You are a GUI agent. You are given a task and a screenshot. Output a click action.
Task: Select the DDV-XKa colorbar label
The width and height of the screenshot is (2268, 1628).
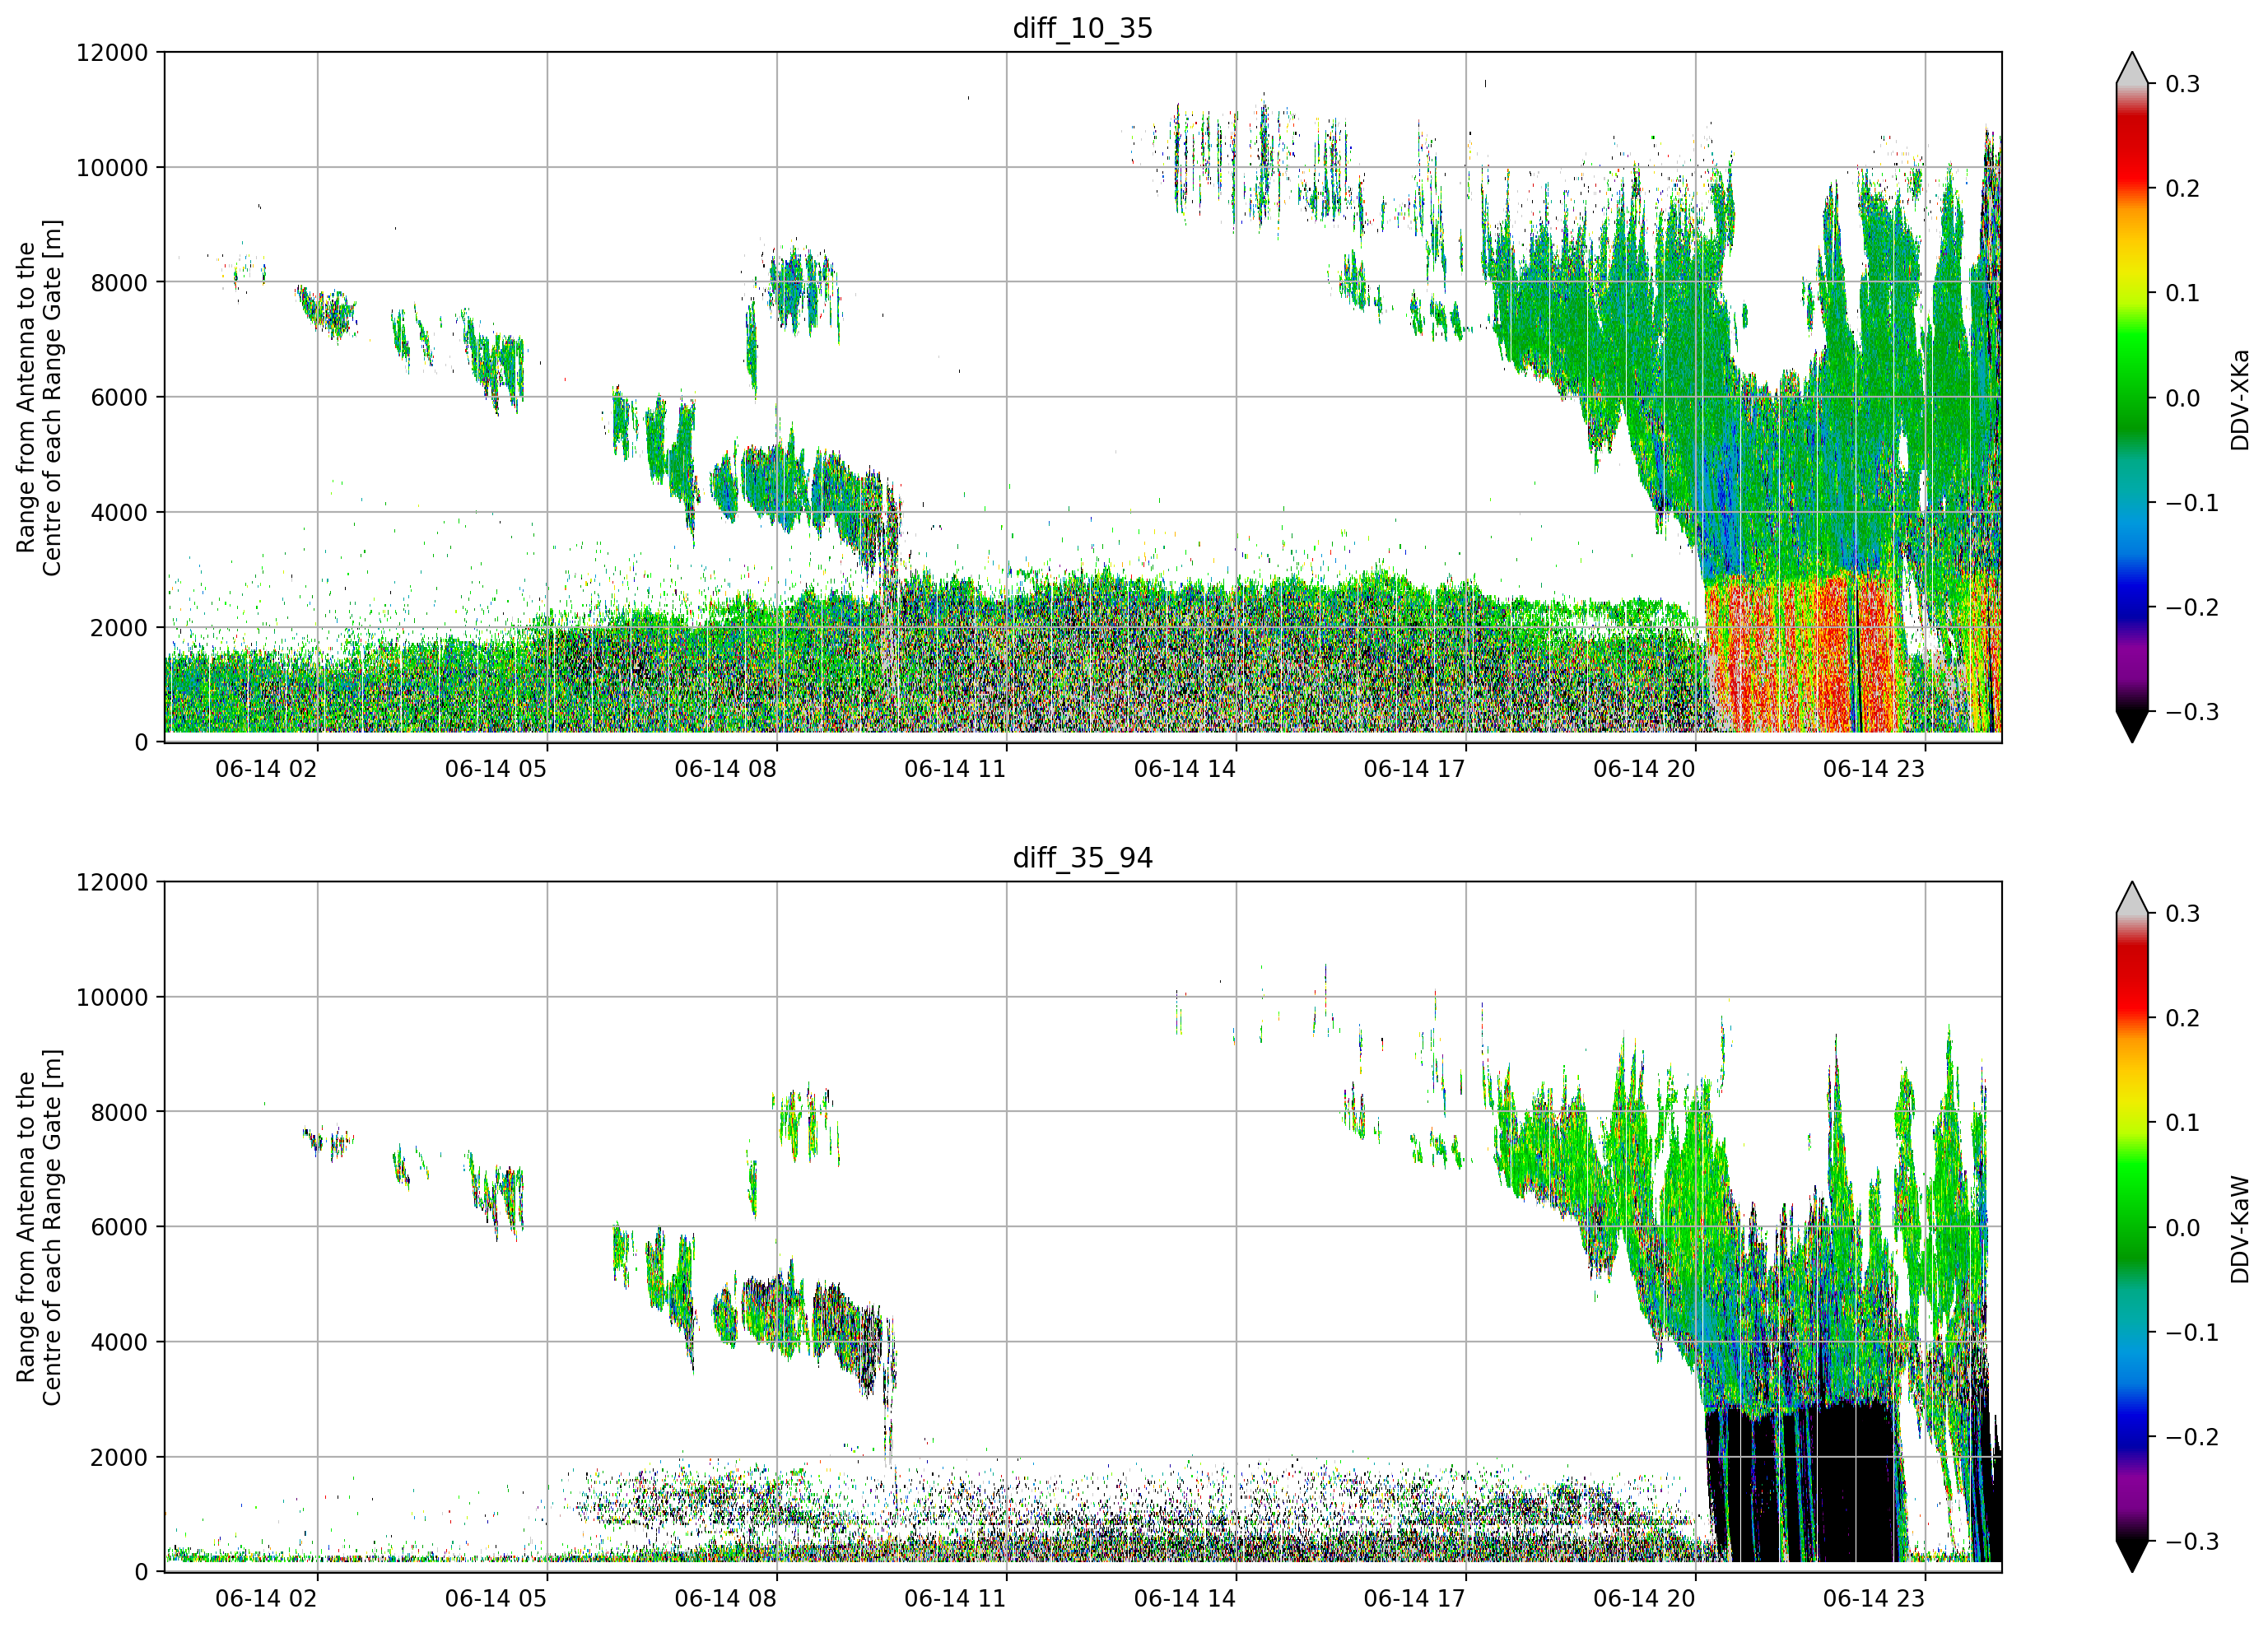click(2239, 399)
